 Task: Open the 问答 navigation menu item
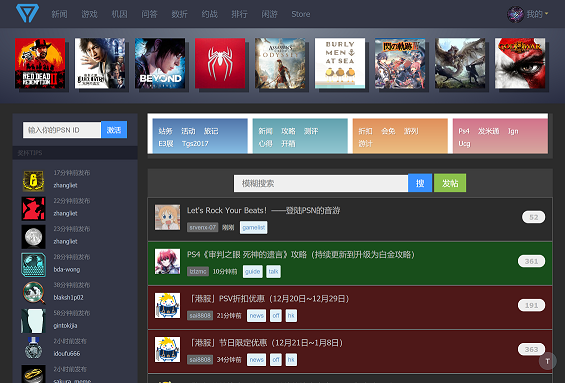tap(149, 14)
